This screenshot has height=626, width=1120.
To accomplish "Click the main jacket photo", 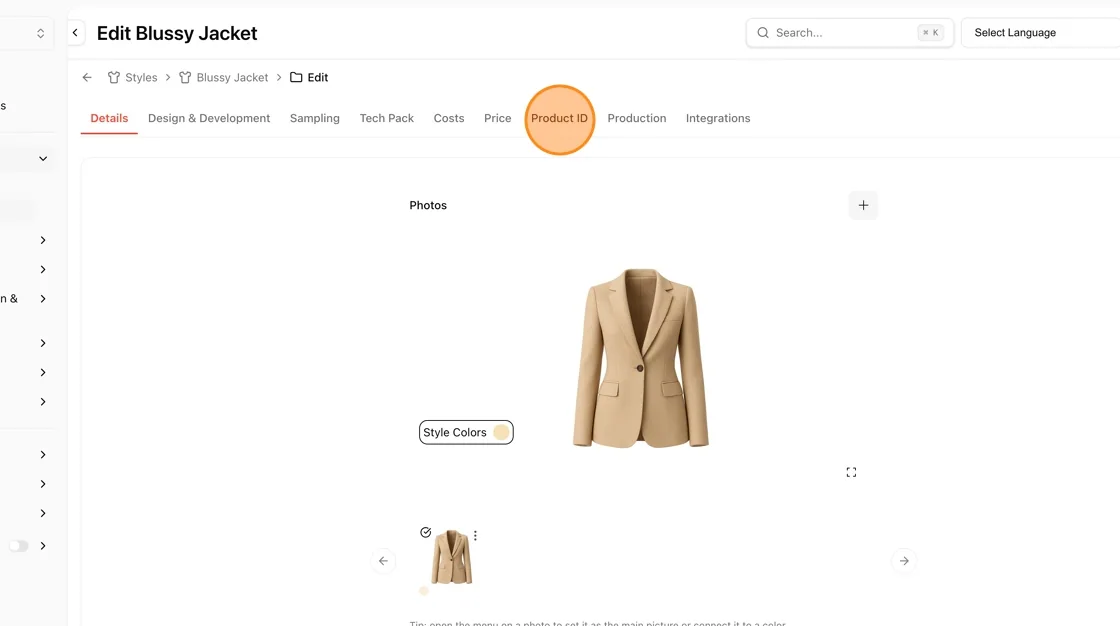I will click(x=641, y=358).
